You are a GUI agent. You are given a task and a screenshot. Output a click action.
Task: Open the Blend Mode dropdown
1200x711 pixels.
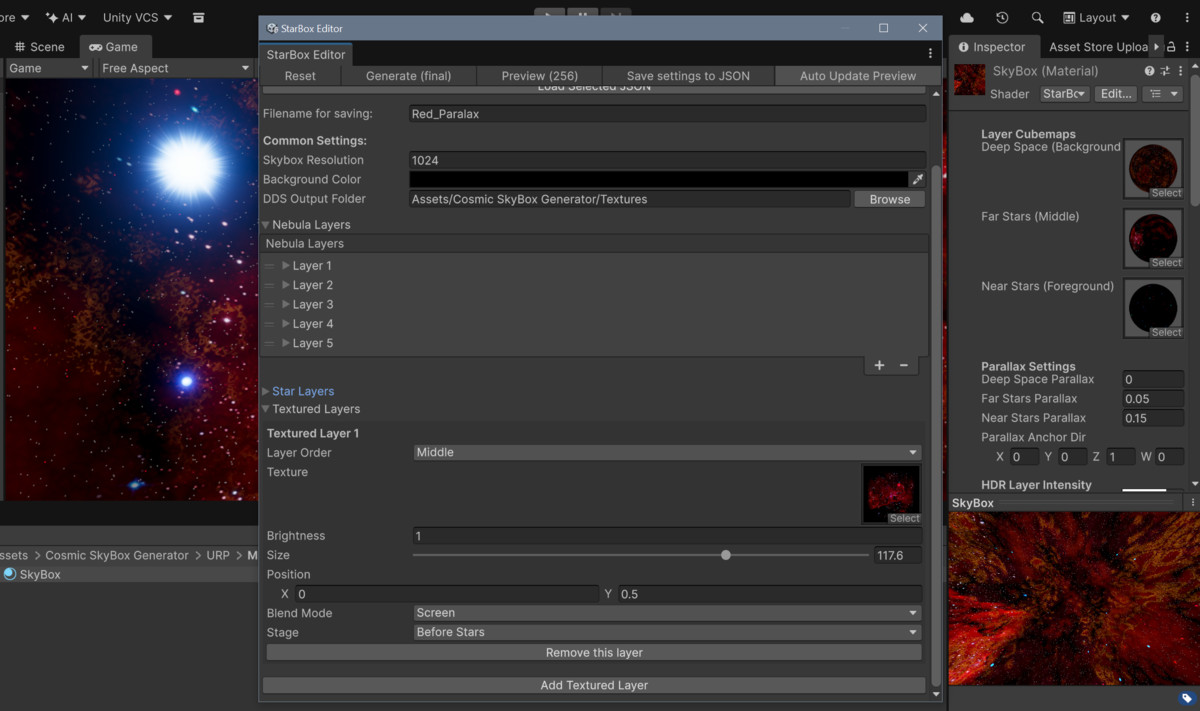(x=667, y=613)
